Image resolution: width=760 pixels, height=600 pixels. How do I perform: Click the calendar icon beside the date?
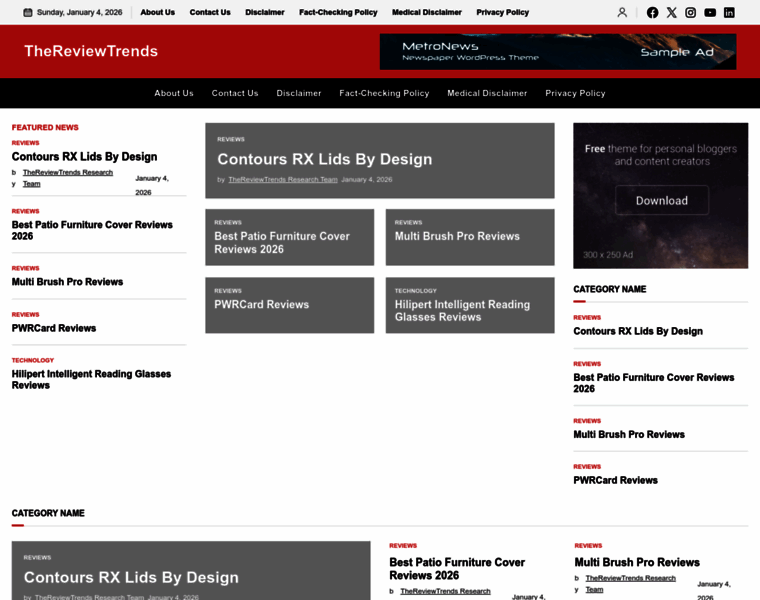(x=28, y=12)
